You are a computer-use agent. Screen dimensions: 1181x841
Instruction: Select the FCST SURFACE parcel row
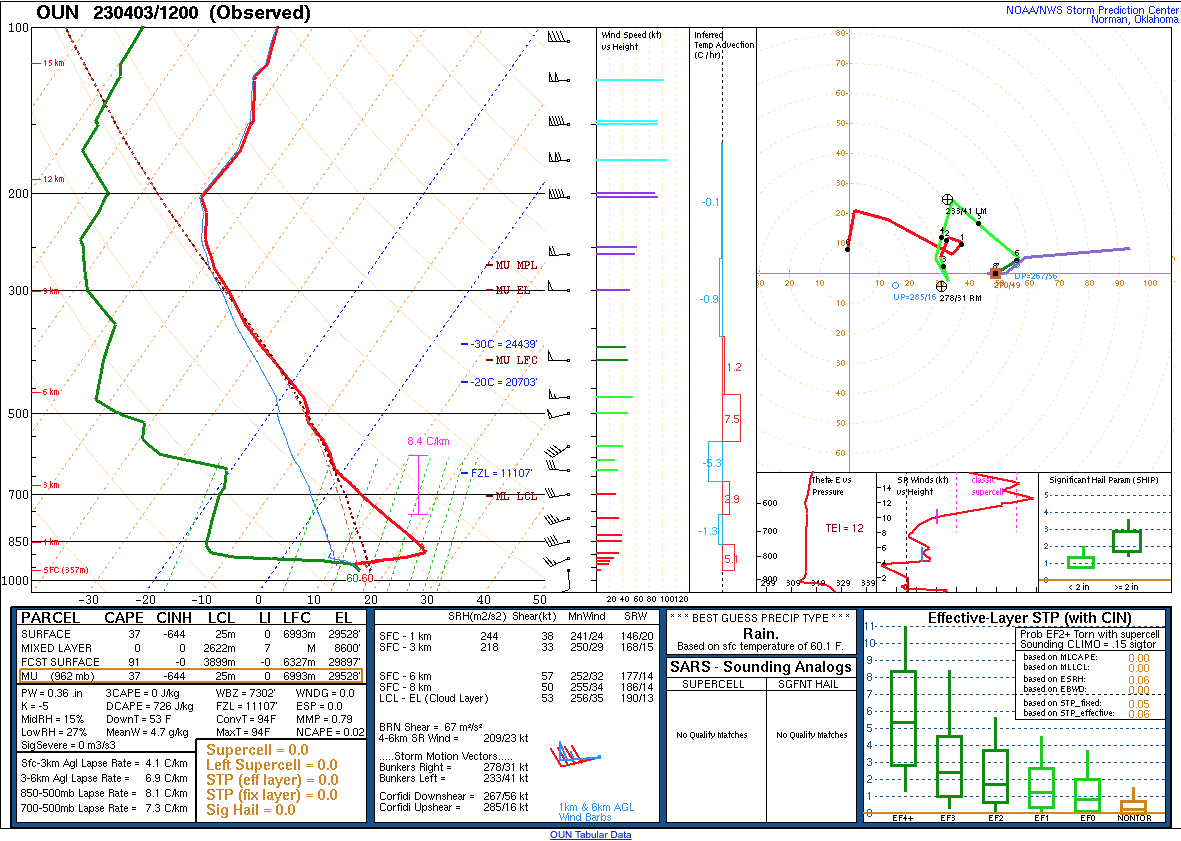(191, 662)
